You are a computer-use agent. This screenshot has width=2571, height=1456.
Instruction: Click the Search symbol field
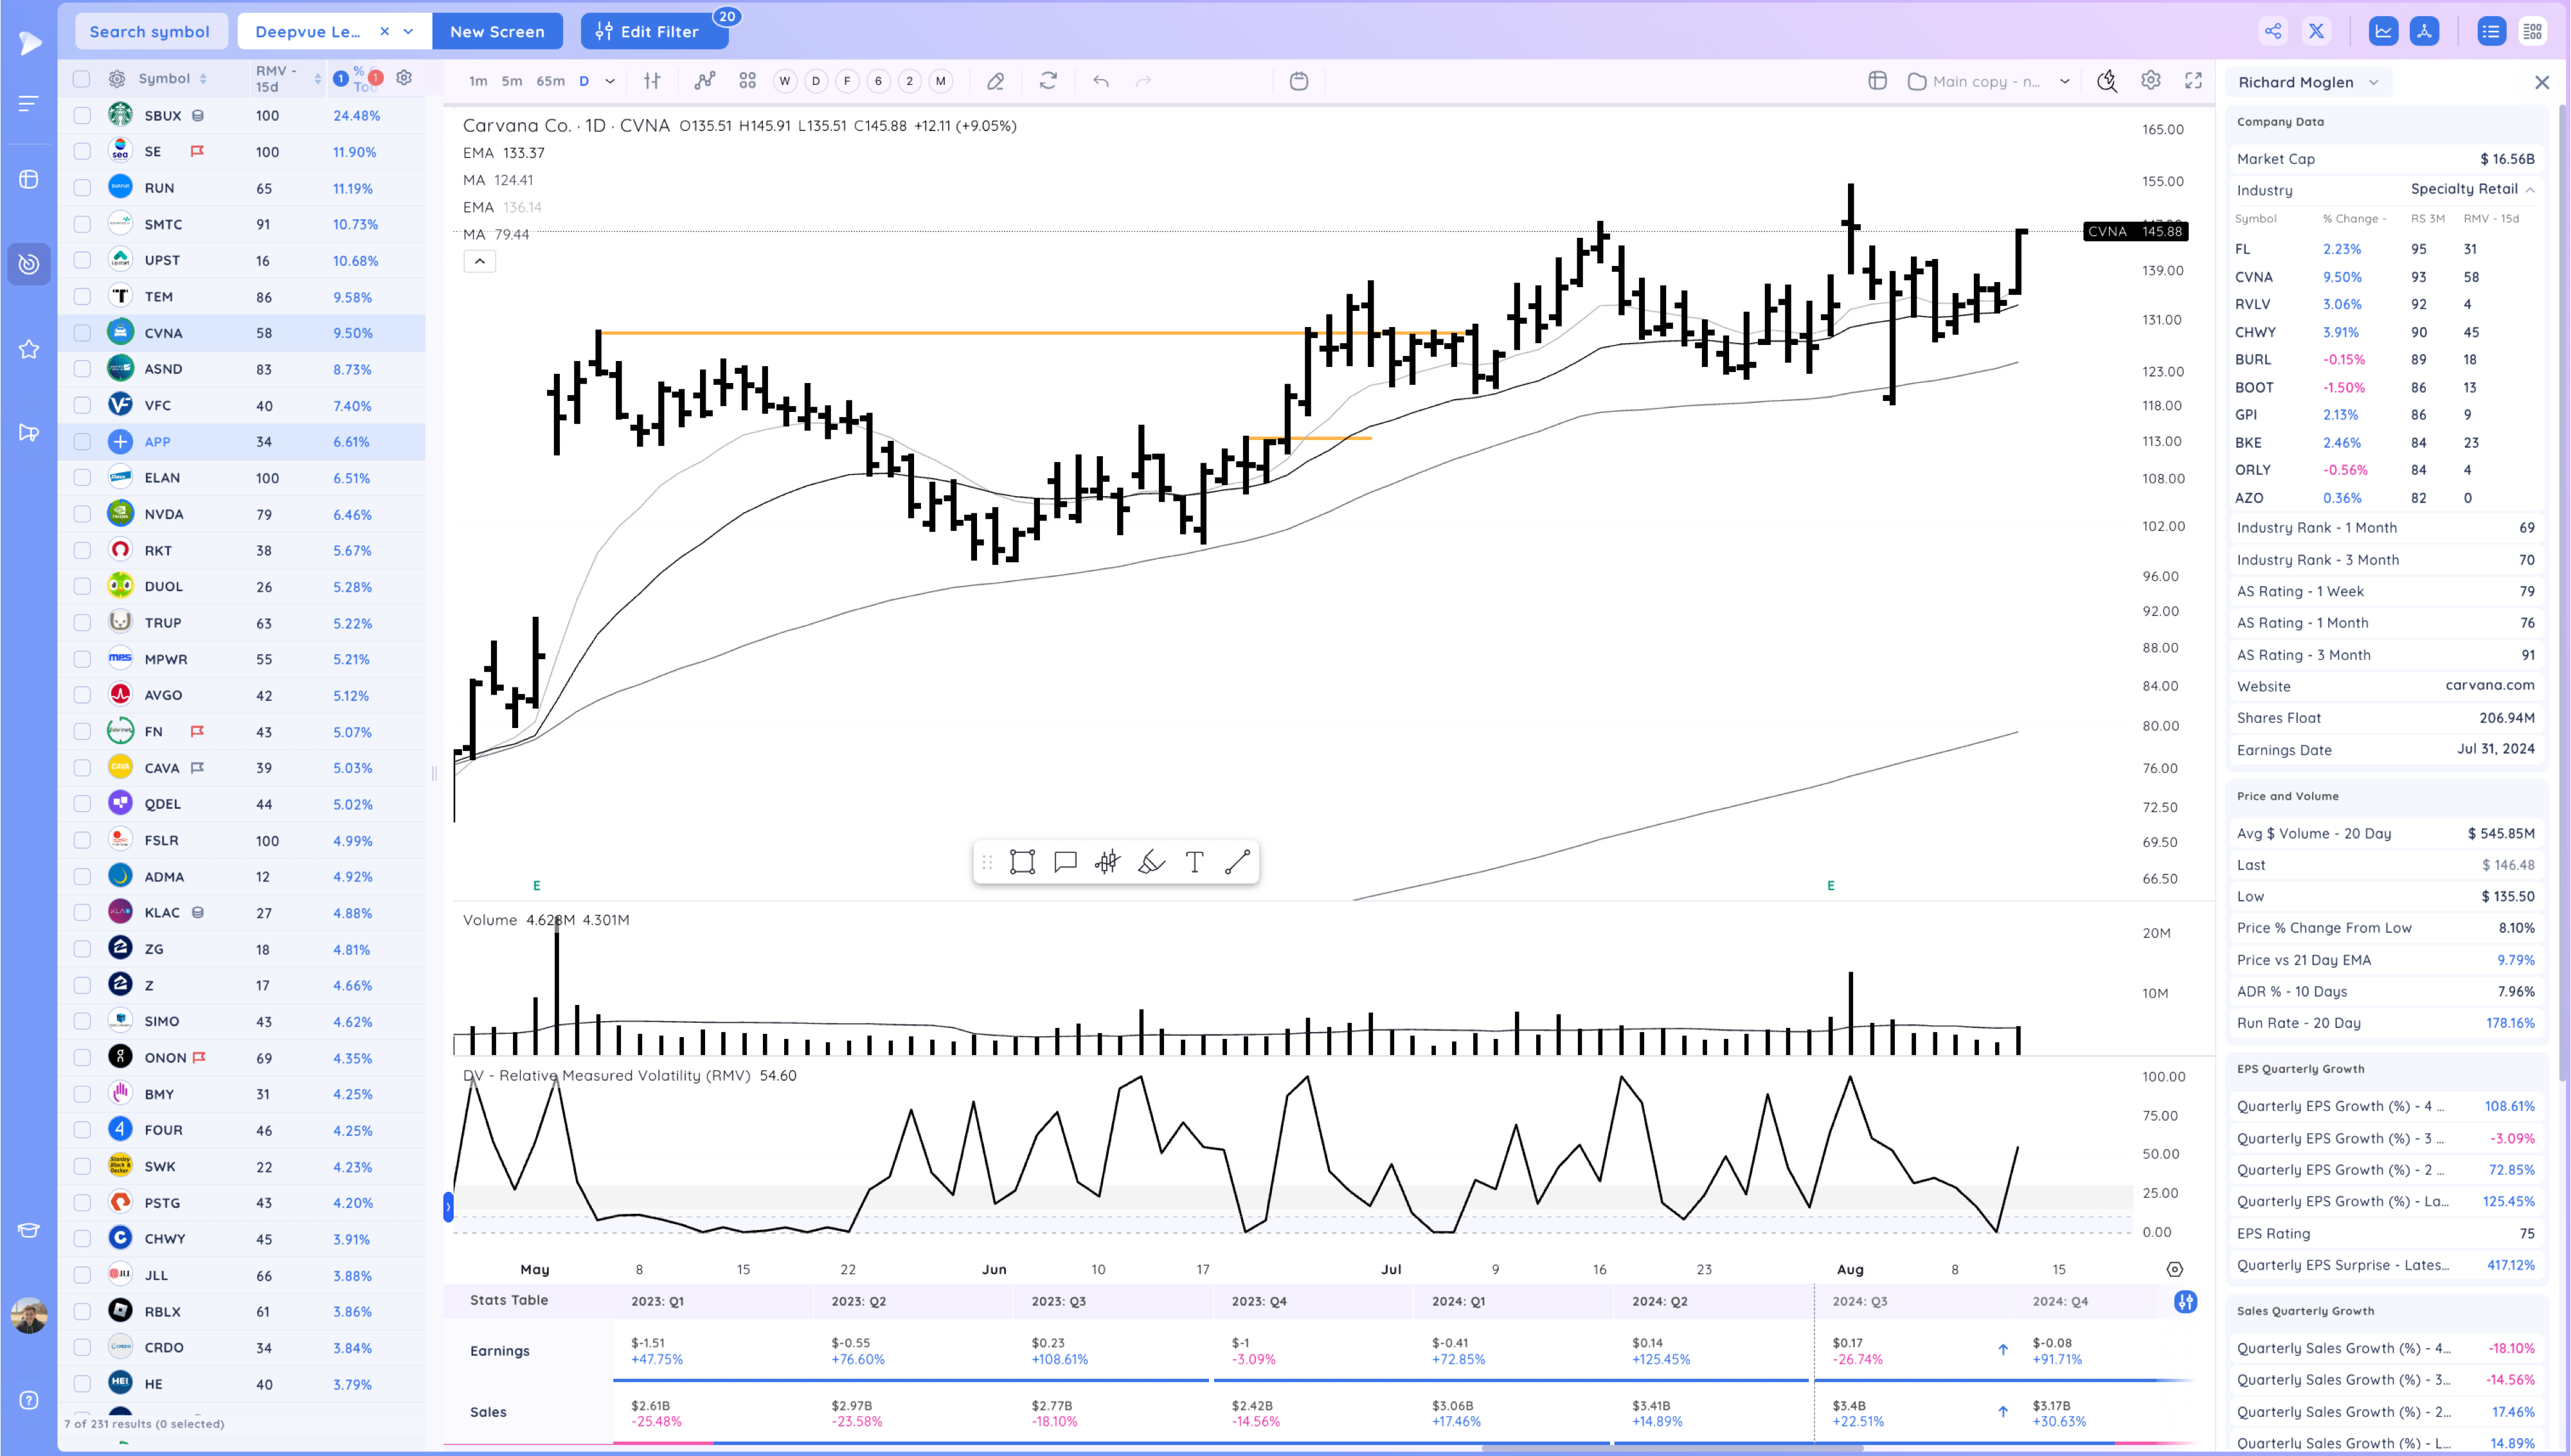pos(150,31)
